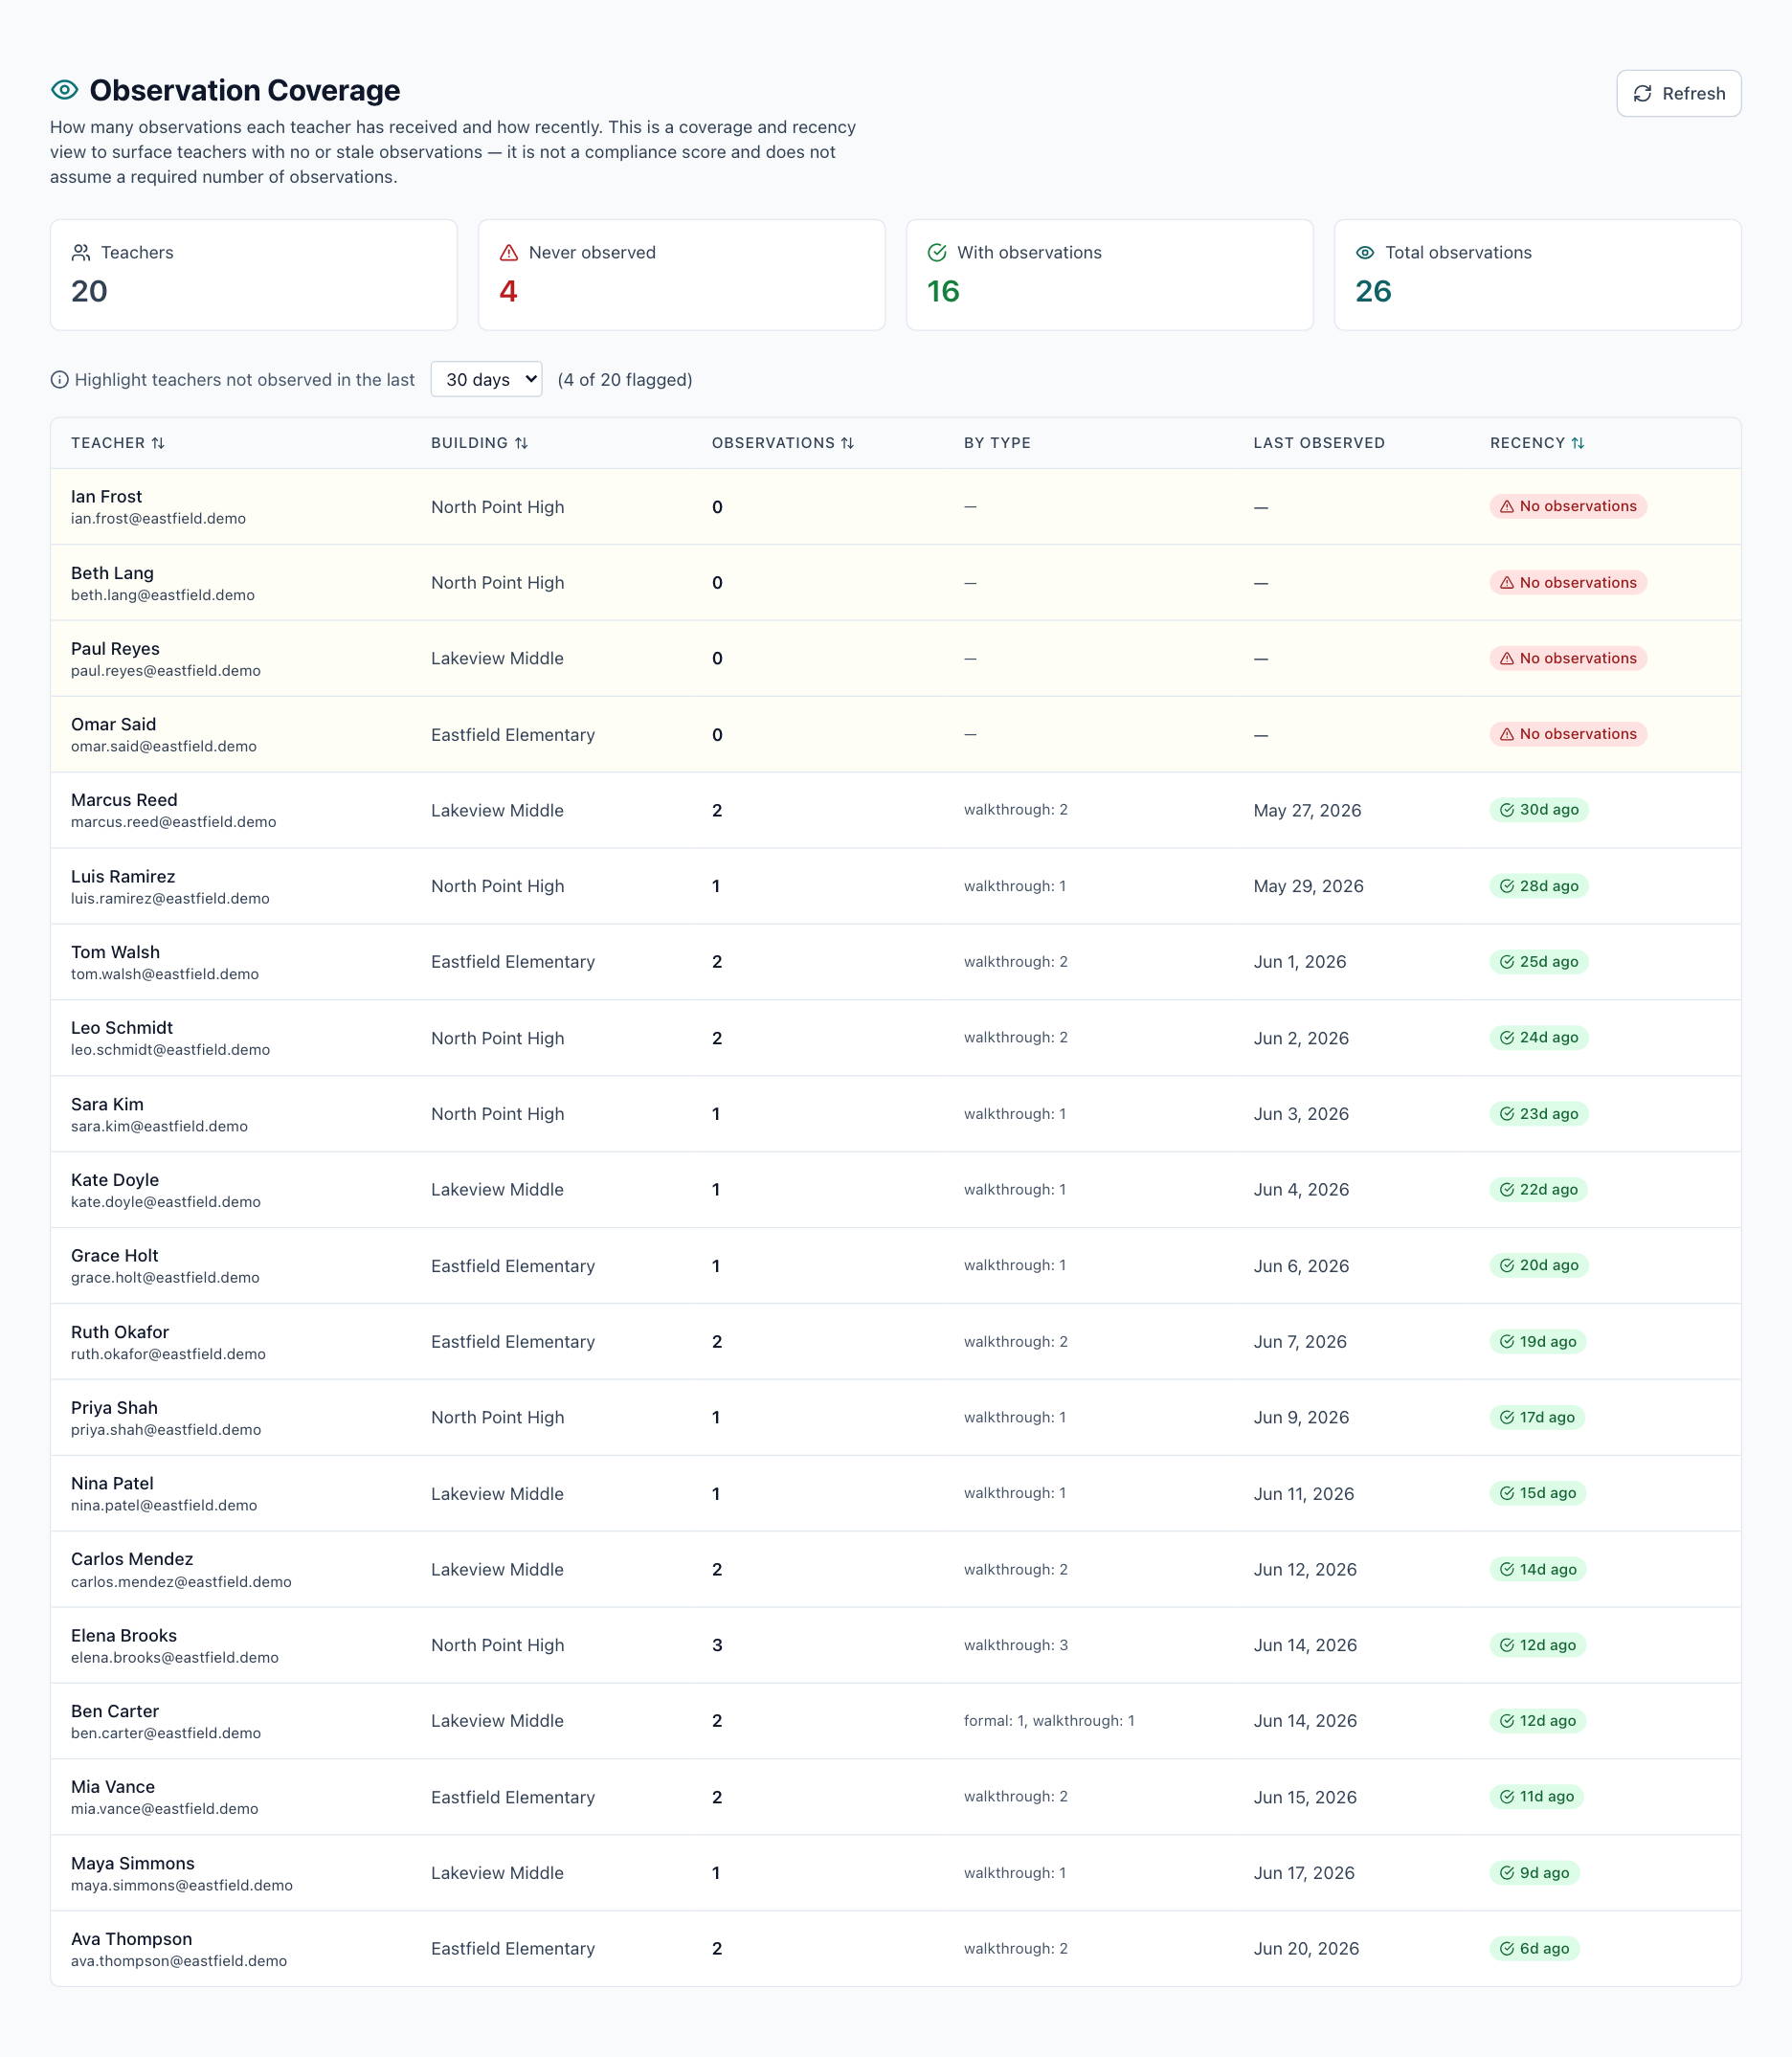The height and width of the screenshot is (2057, 1792).
Task: Click the Teachers summary card value 20
Action: pyautogui.click(x=89, y=291)
